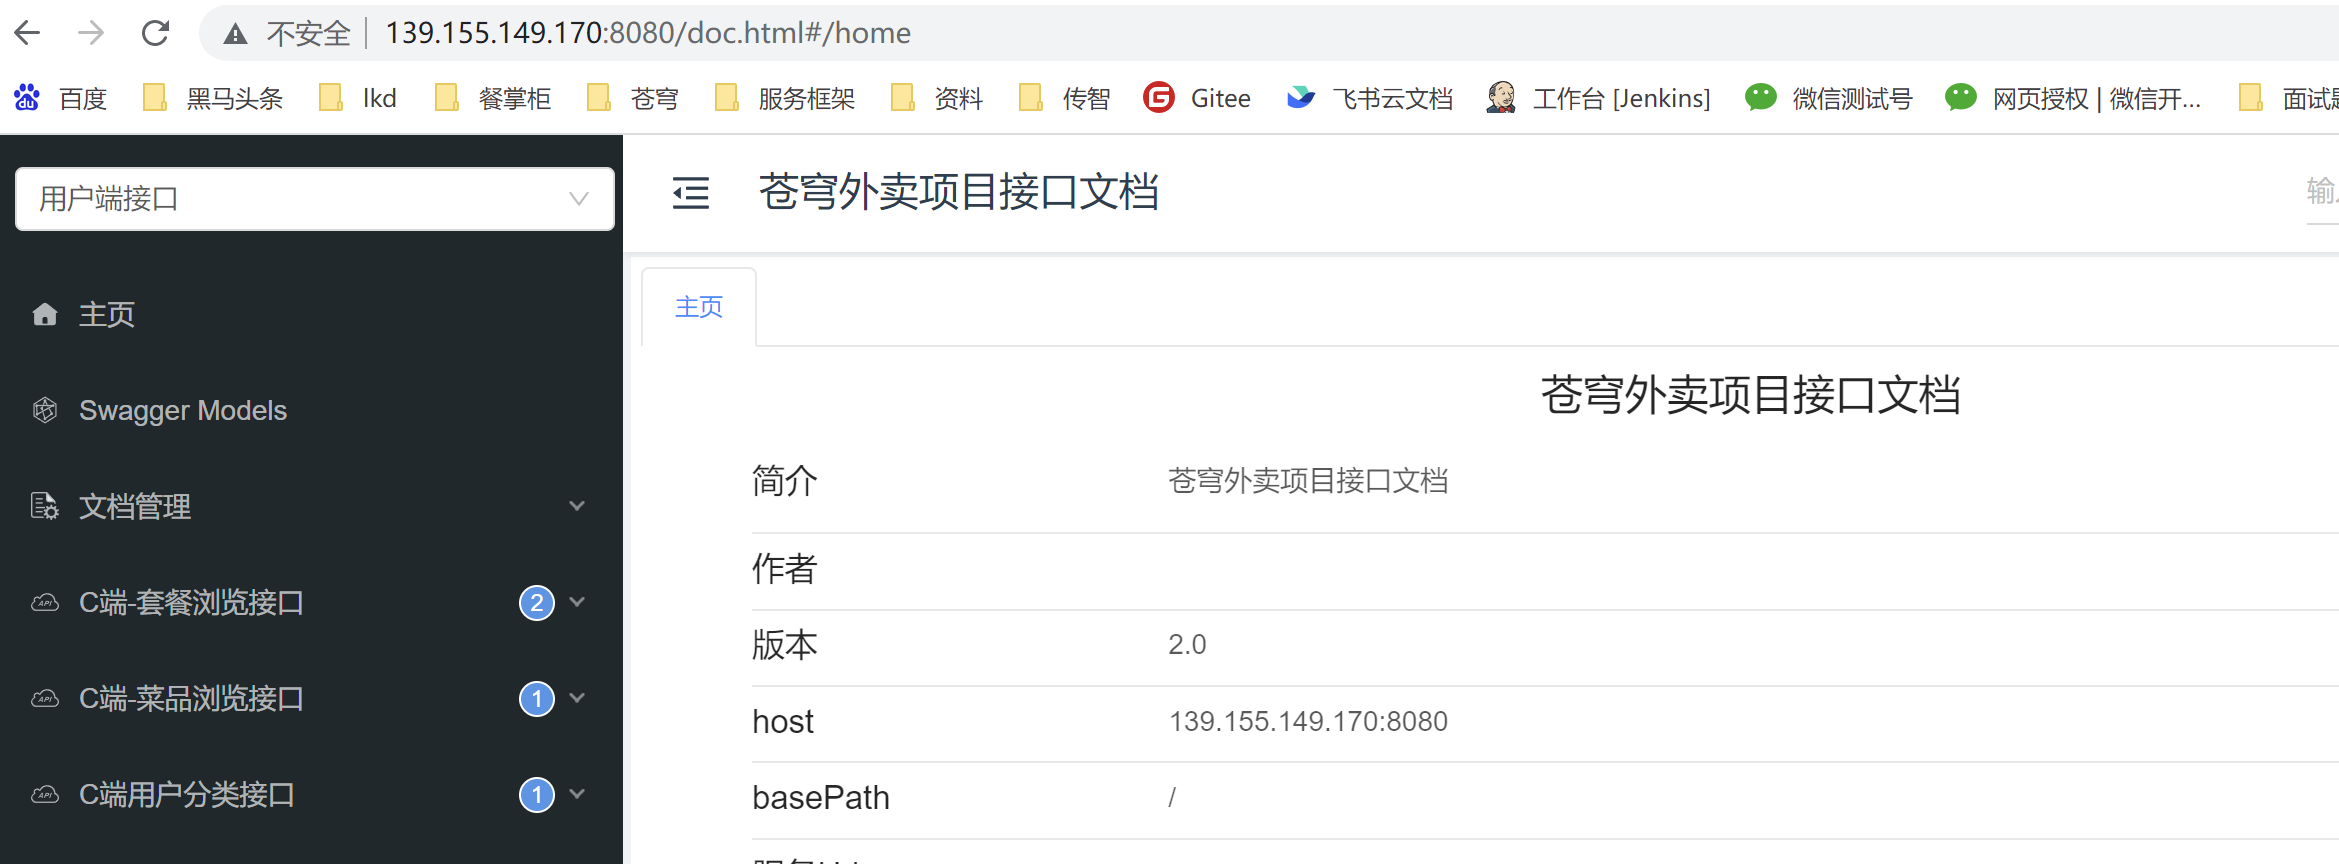
Task: Click API cloud icon for C端用户分类接口
Action: click(x=45, y=795)
